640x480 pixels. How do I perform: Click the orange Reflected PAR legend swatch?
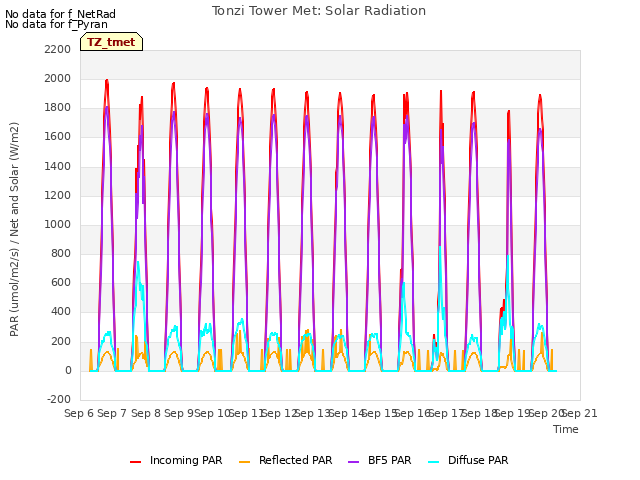pos(244,462)
